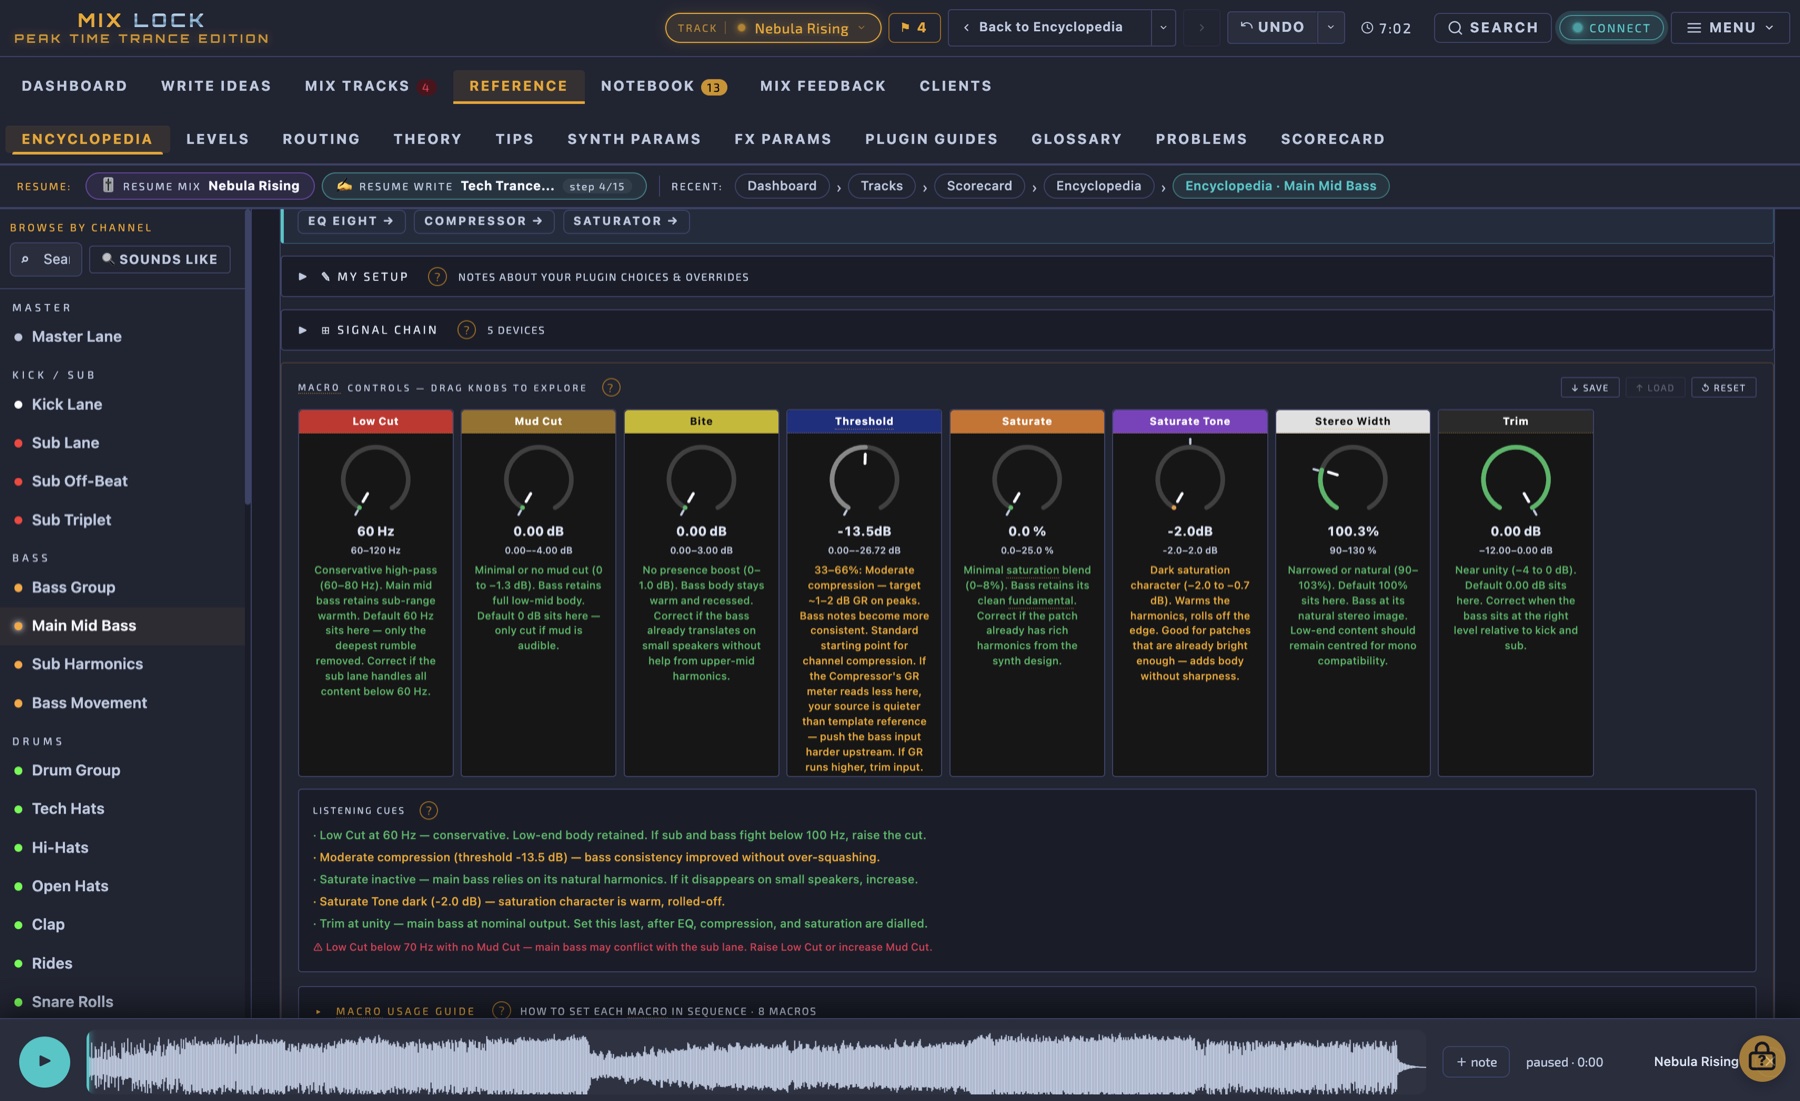Open help icon next to Listening Cues

(x=428, y=810)
